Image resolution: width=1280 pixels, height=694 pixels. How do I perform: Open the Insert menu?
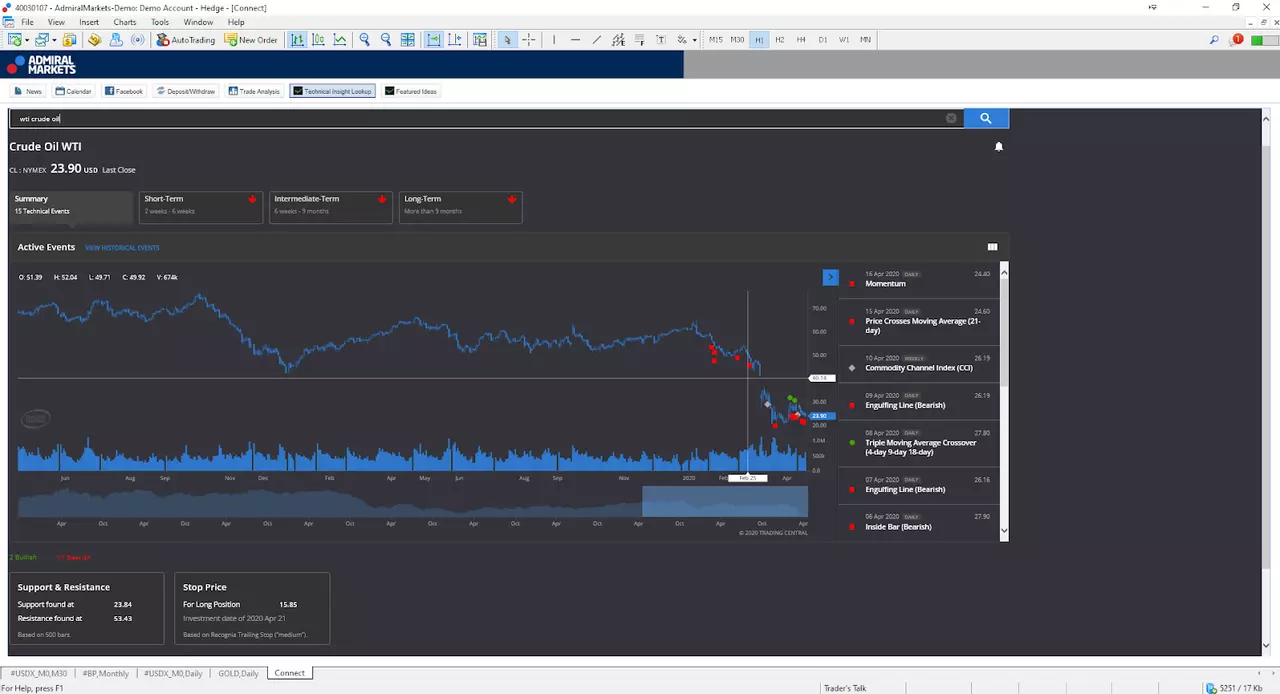[x=89, y=22]
